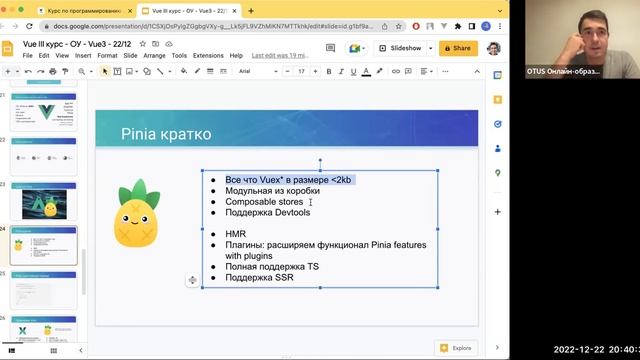Switch to the first browser tab about programming course
Screen dimensions: 640x360
click(84, 11)
